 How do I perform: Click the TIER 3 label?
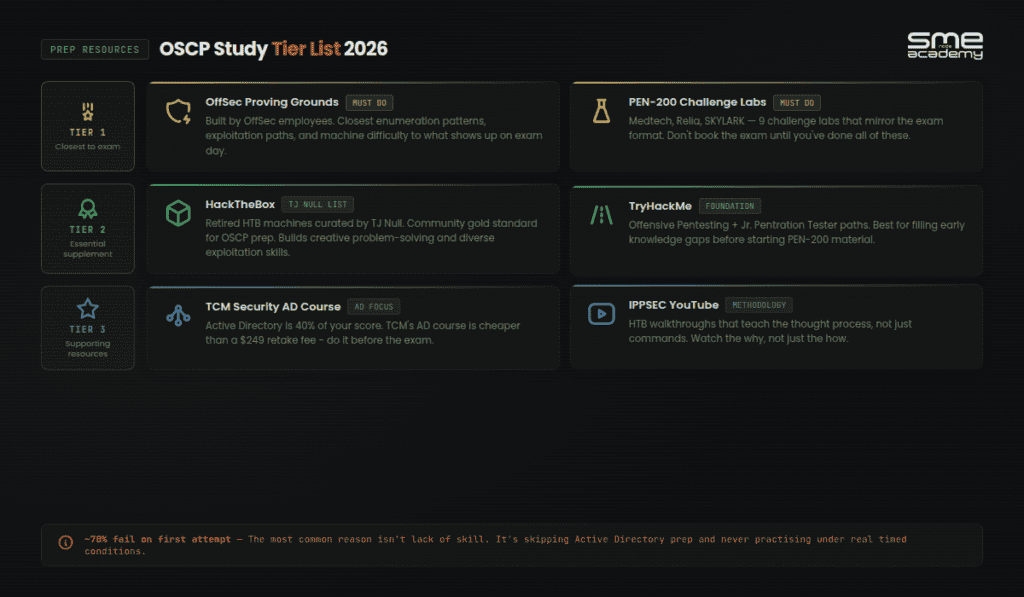[x=88, y=329]
